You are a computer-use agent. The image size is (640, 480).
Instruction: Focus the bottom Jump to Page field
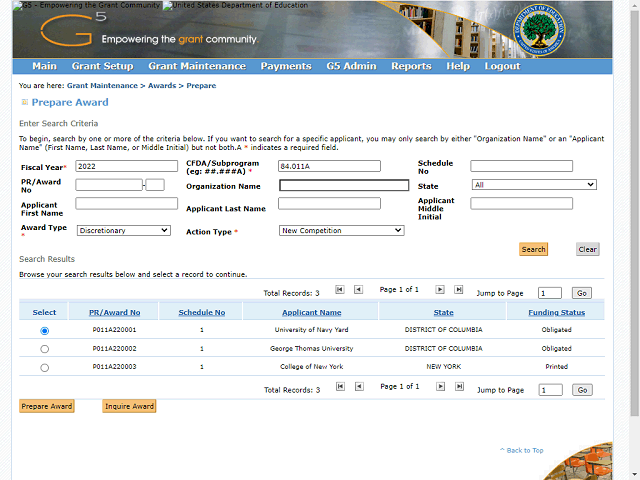(551, 390)
